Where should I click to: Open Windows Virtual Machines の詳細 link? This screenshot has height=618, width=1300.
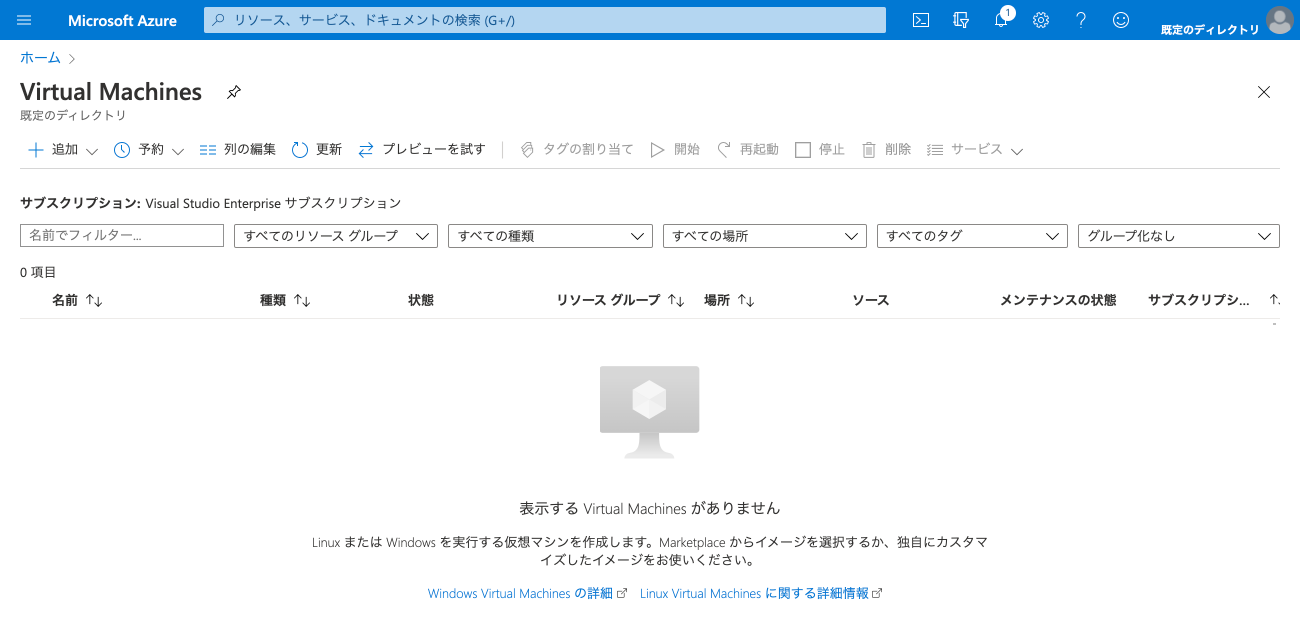(x=527, y=593)
